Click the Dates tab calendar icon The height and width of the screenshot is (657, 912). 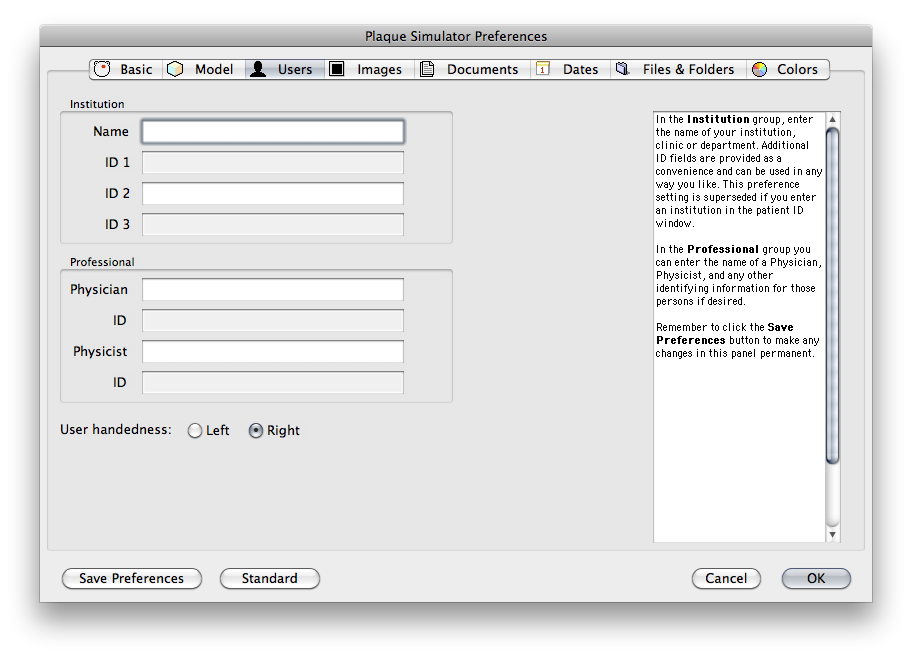pyautogui.click(x=543, y=69)
